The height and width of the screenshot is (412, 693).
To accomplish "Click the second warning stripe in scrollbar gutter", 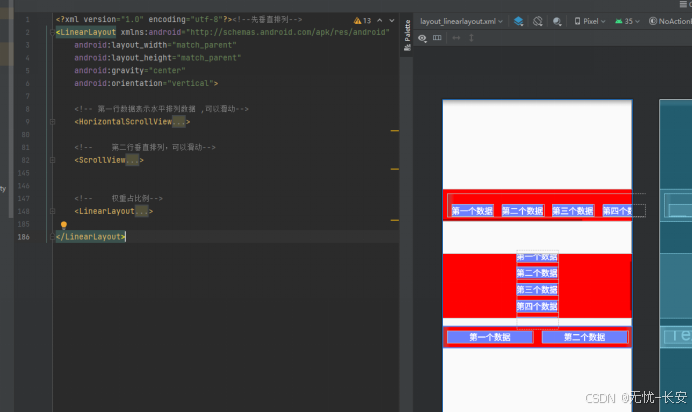I will point(395,169).
